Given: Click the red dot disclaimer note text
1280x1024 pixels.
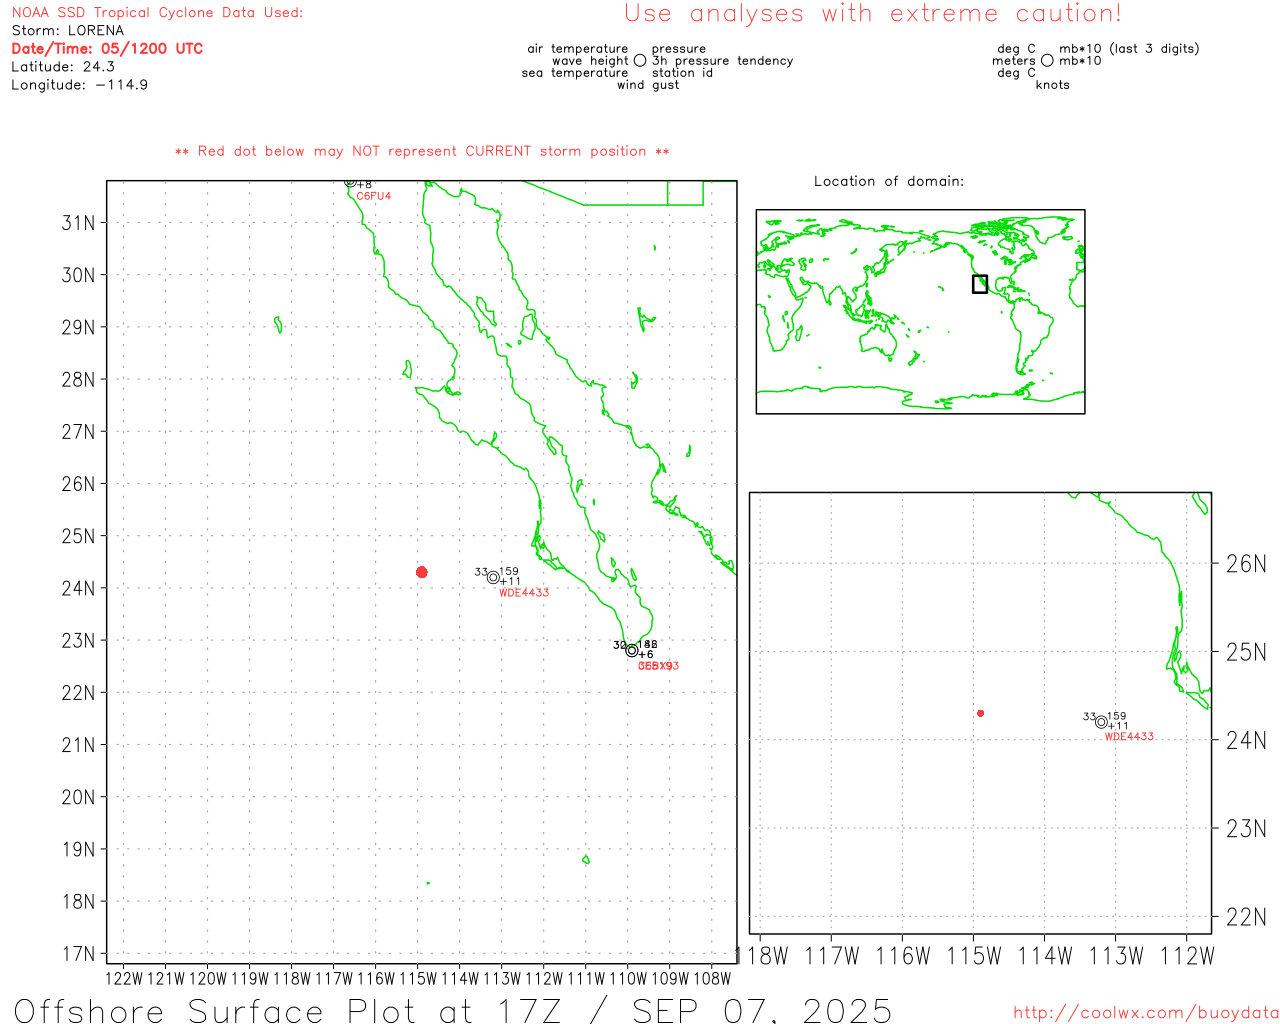Looking at the screenshot, I should (x=422, y=151).
